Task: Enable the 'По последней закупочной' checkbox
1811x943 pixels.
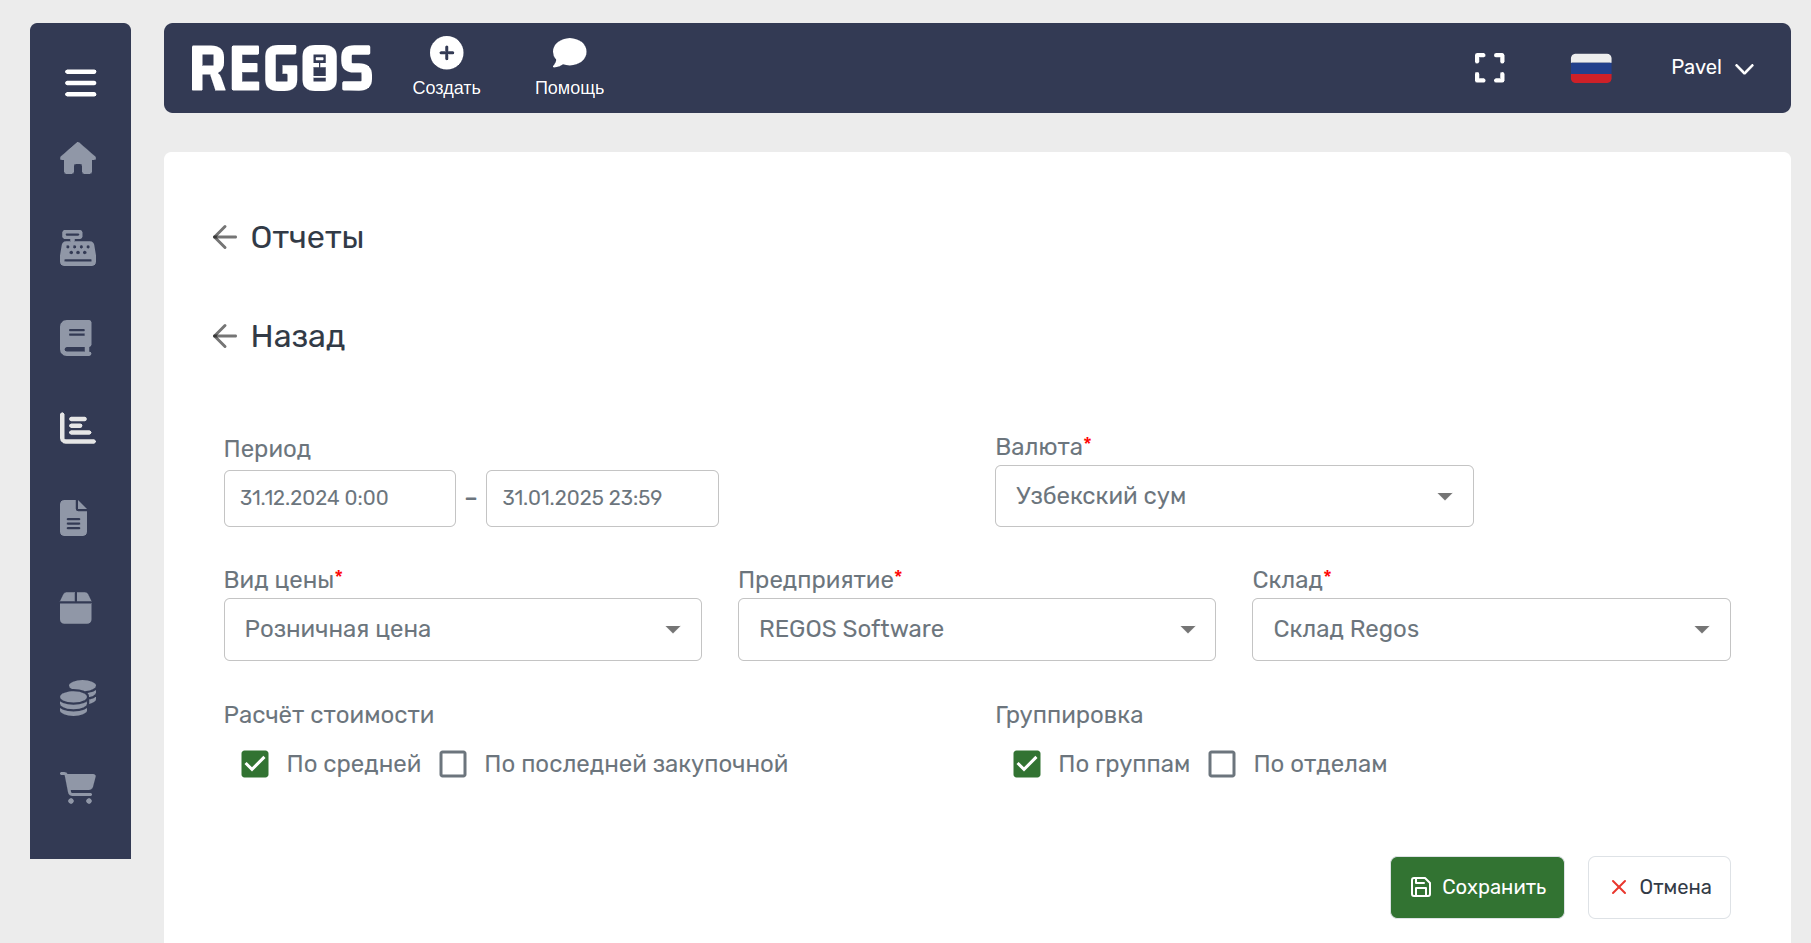Action: (453, 765)
